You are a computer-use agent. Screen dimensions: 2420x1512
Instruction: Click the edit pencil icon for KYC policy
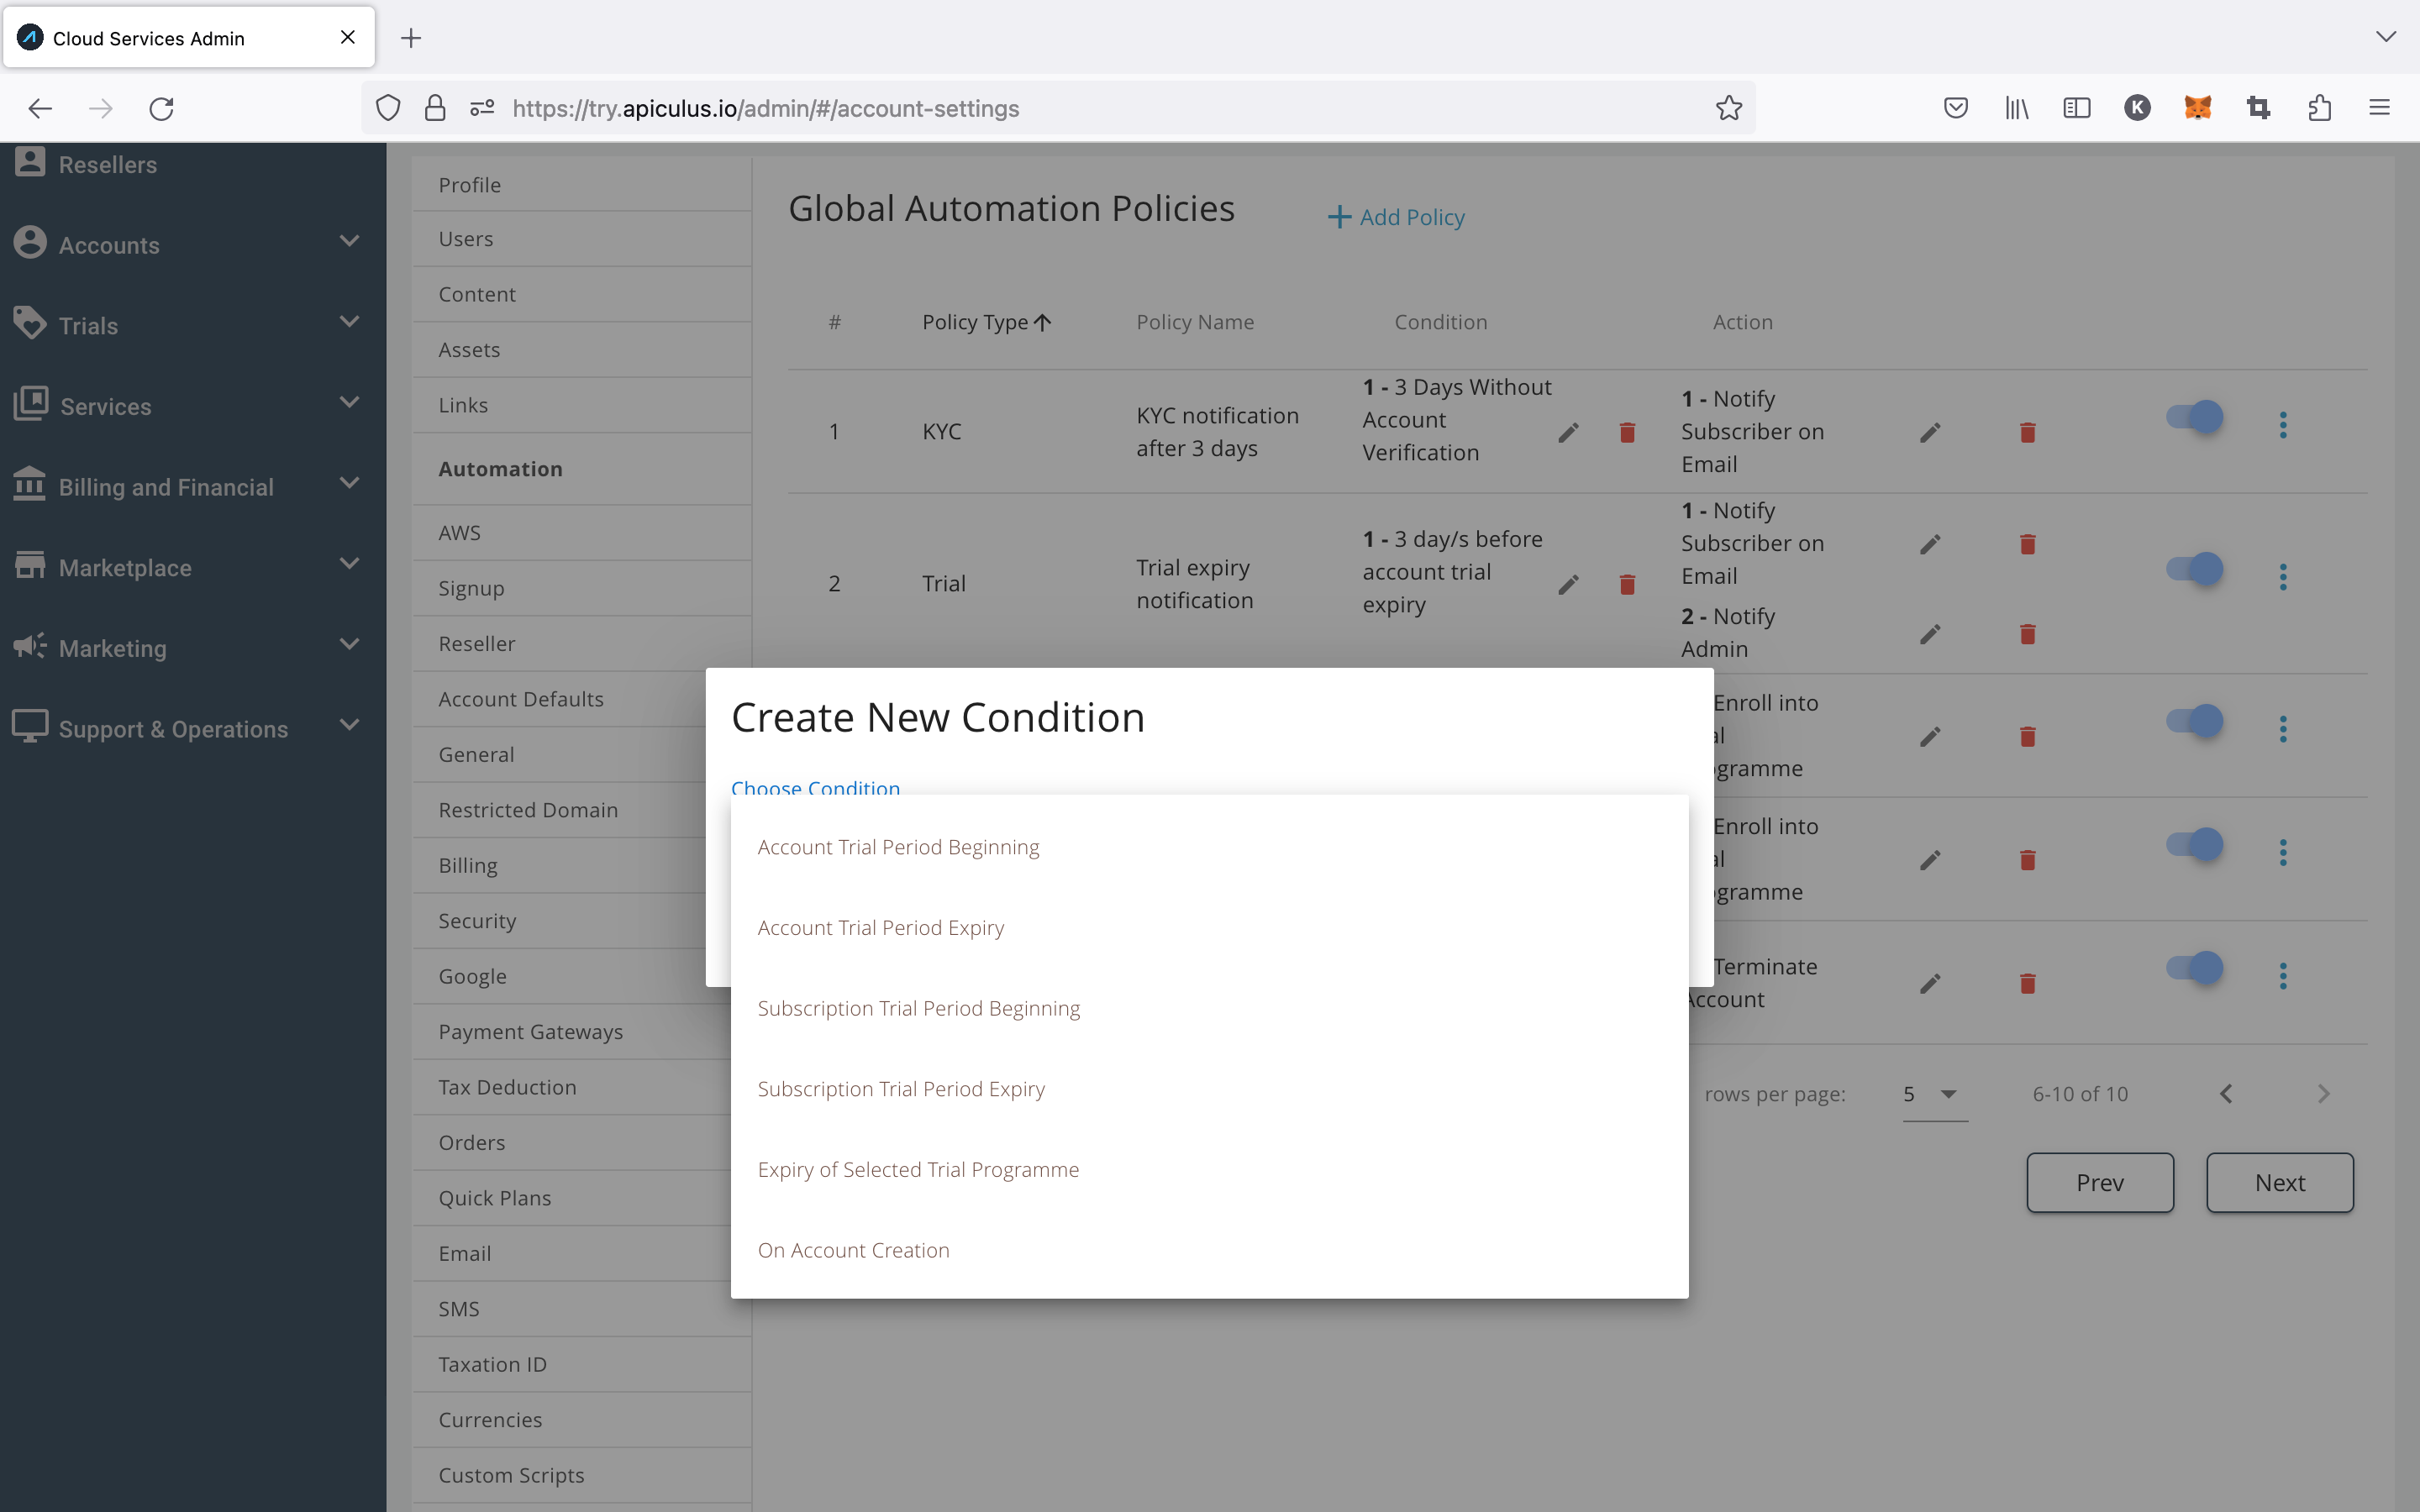(1568, 432)
